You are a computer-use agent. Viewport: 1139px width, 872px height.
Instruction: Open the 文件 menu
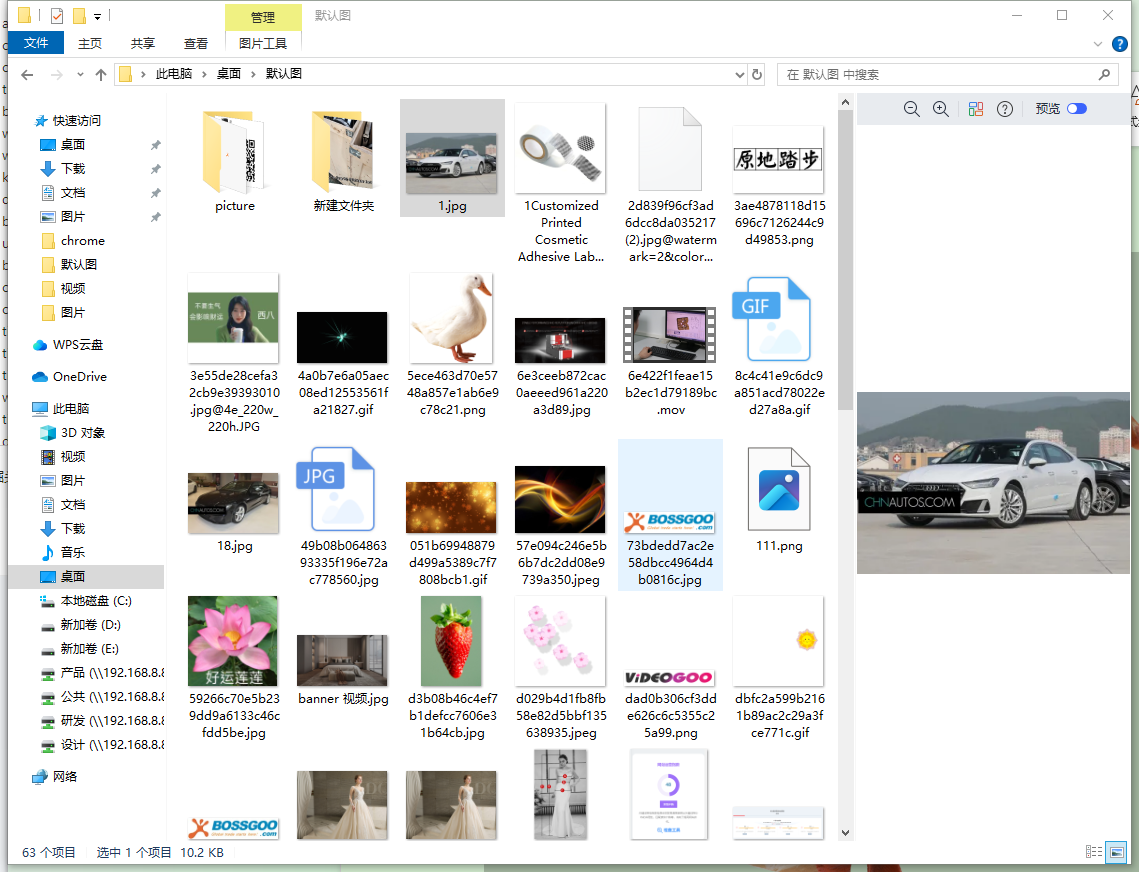click(36, 44)
